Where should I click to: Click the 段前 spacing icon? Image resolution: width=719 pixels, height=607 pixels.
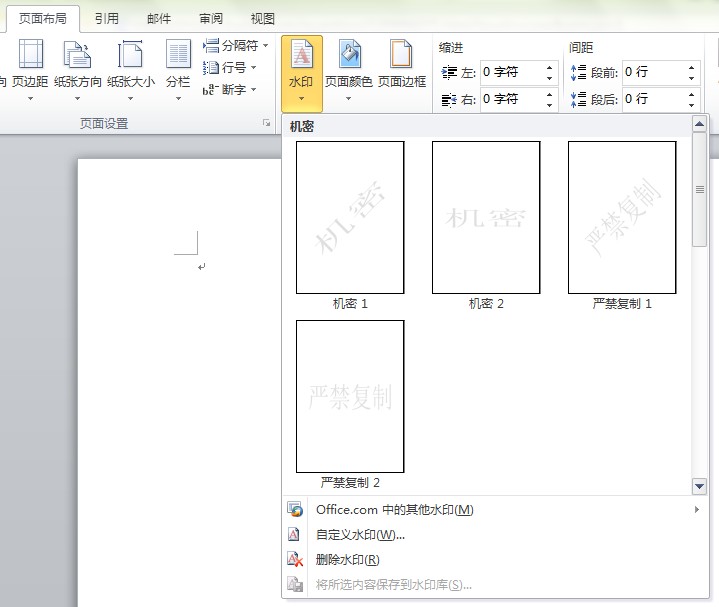click(x=578, y=72)
